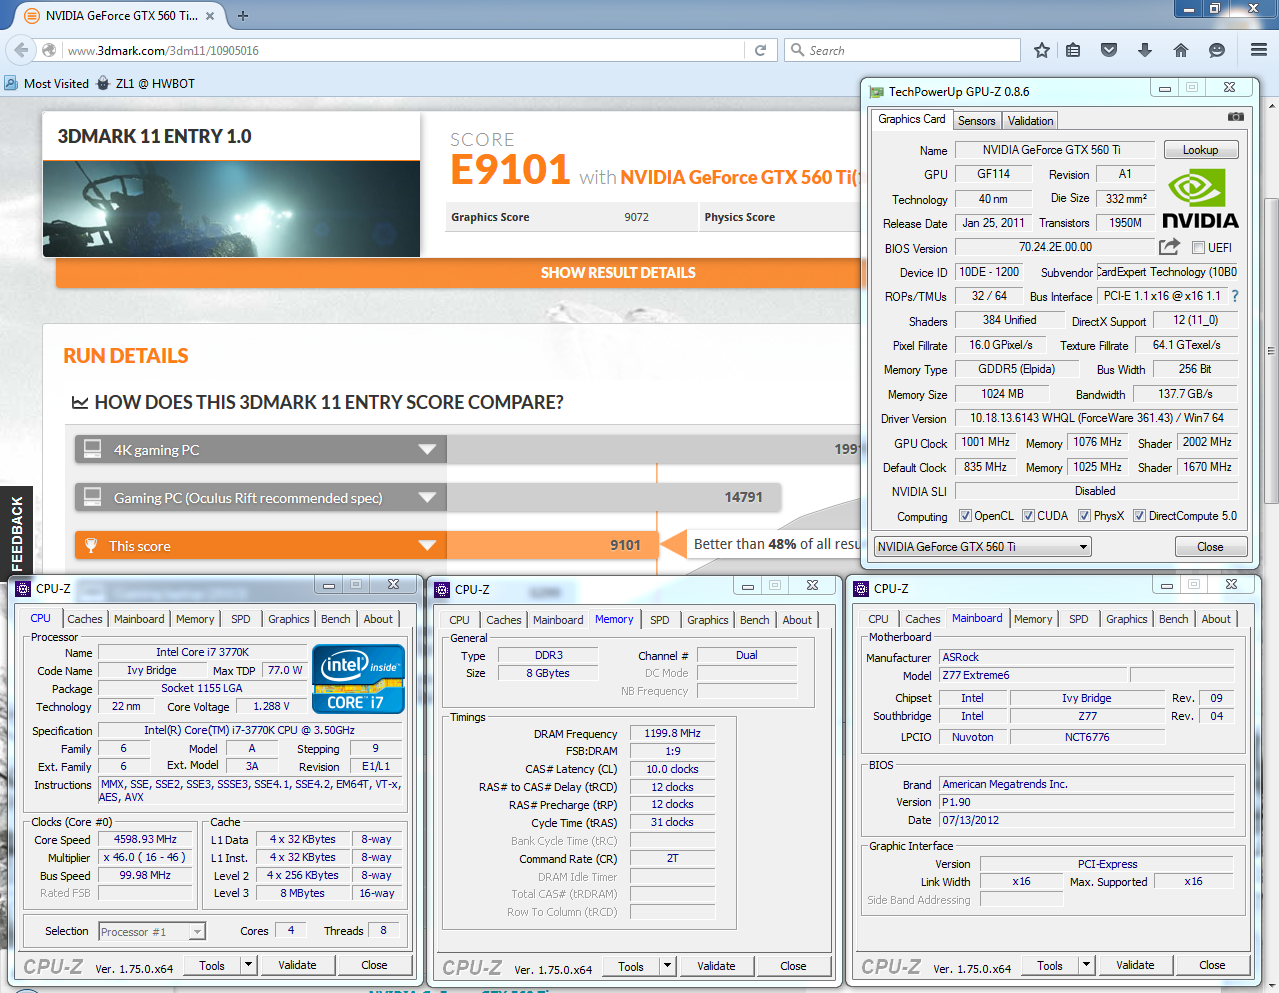The image size is (1279, 993).
Task: Toggle the DirectCompute 5.0 checkbox
Action: coord(1139,516)
